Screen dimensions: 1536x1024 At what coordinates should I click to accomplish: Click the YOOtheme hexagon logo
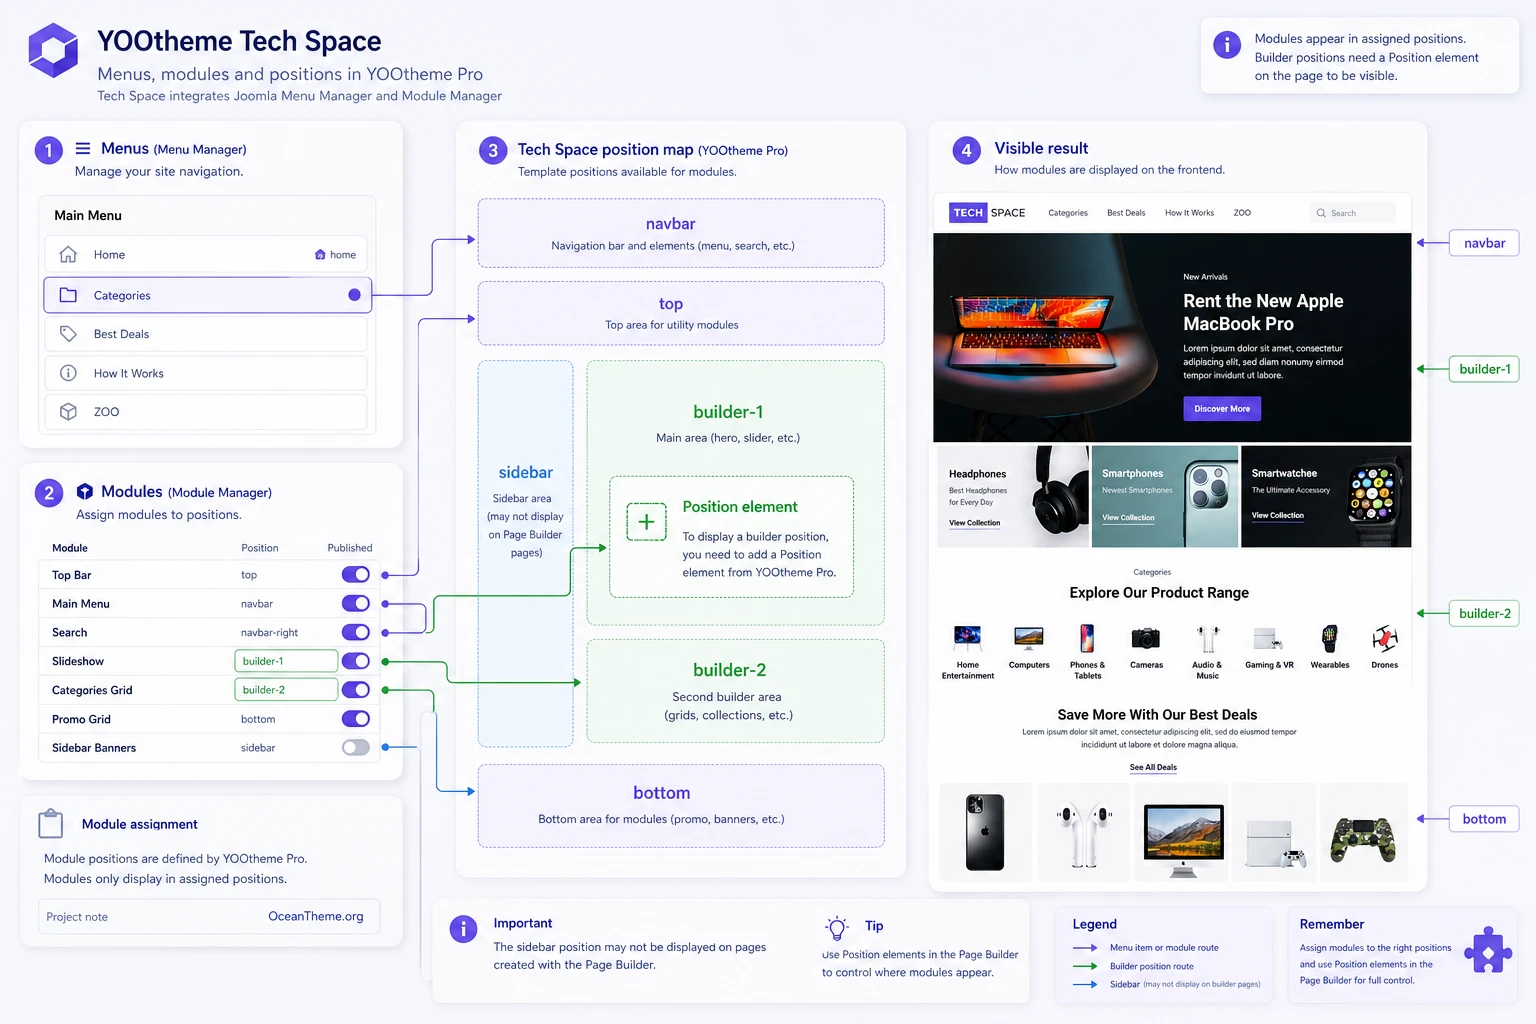pyautogui.click(x=53, y=51)
